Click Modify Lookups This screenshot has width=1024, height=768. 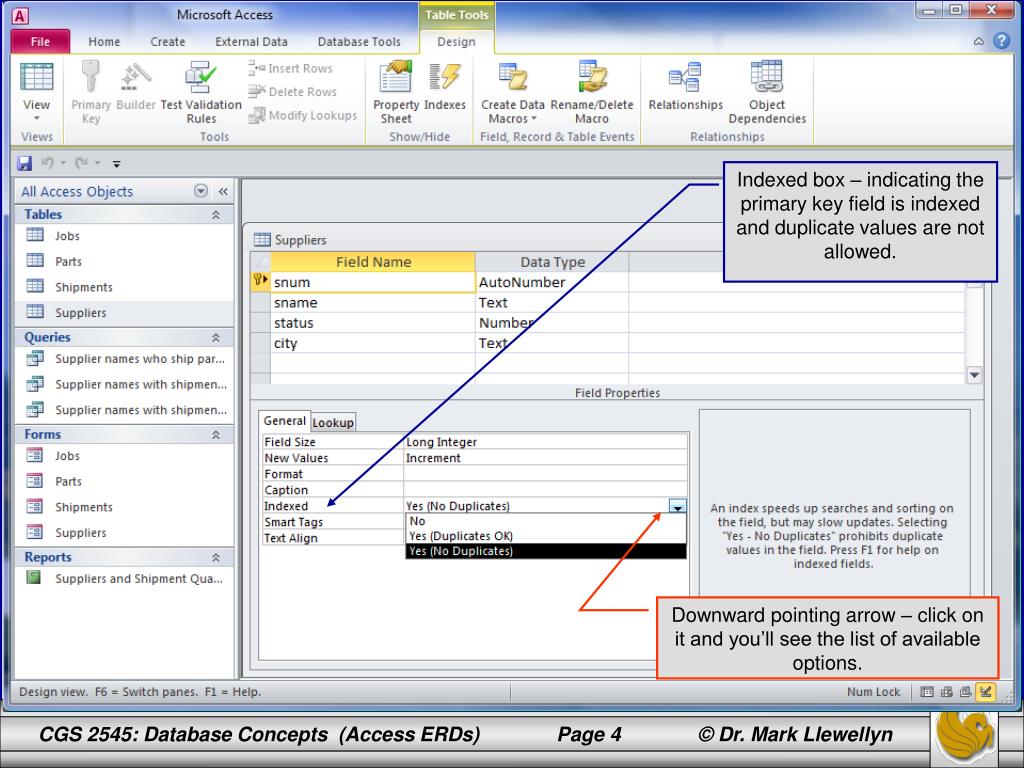pos(302,116)
